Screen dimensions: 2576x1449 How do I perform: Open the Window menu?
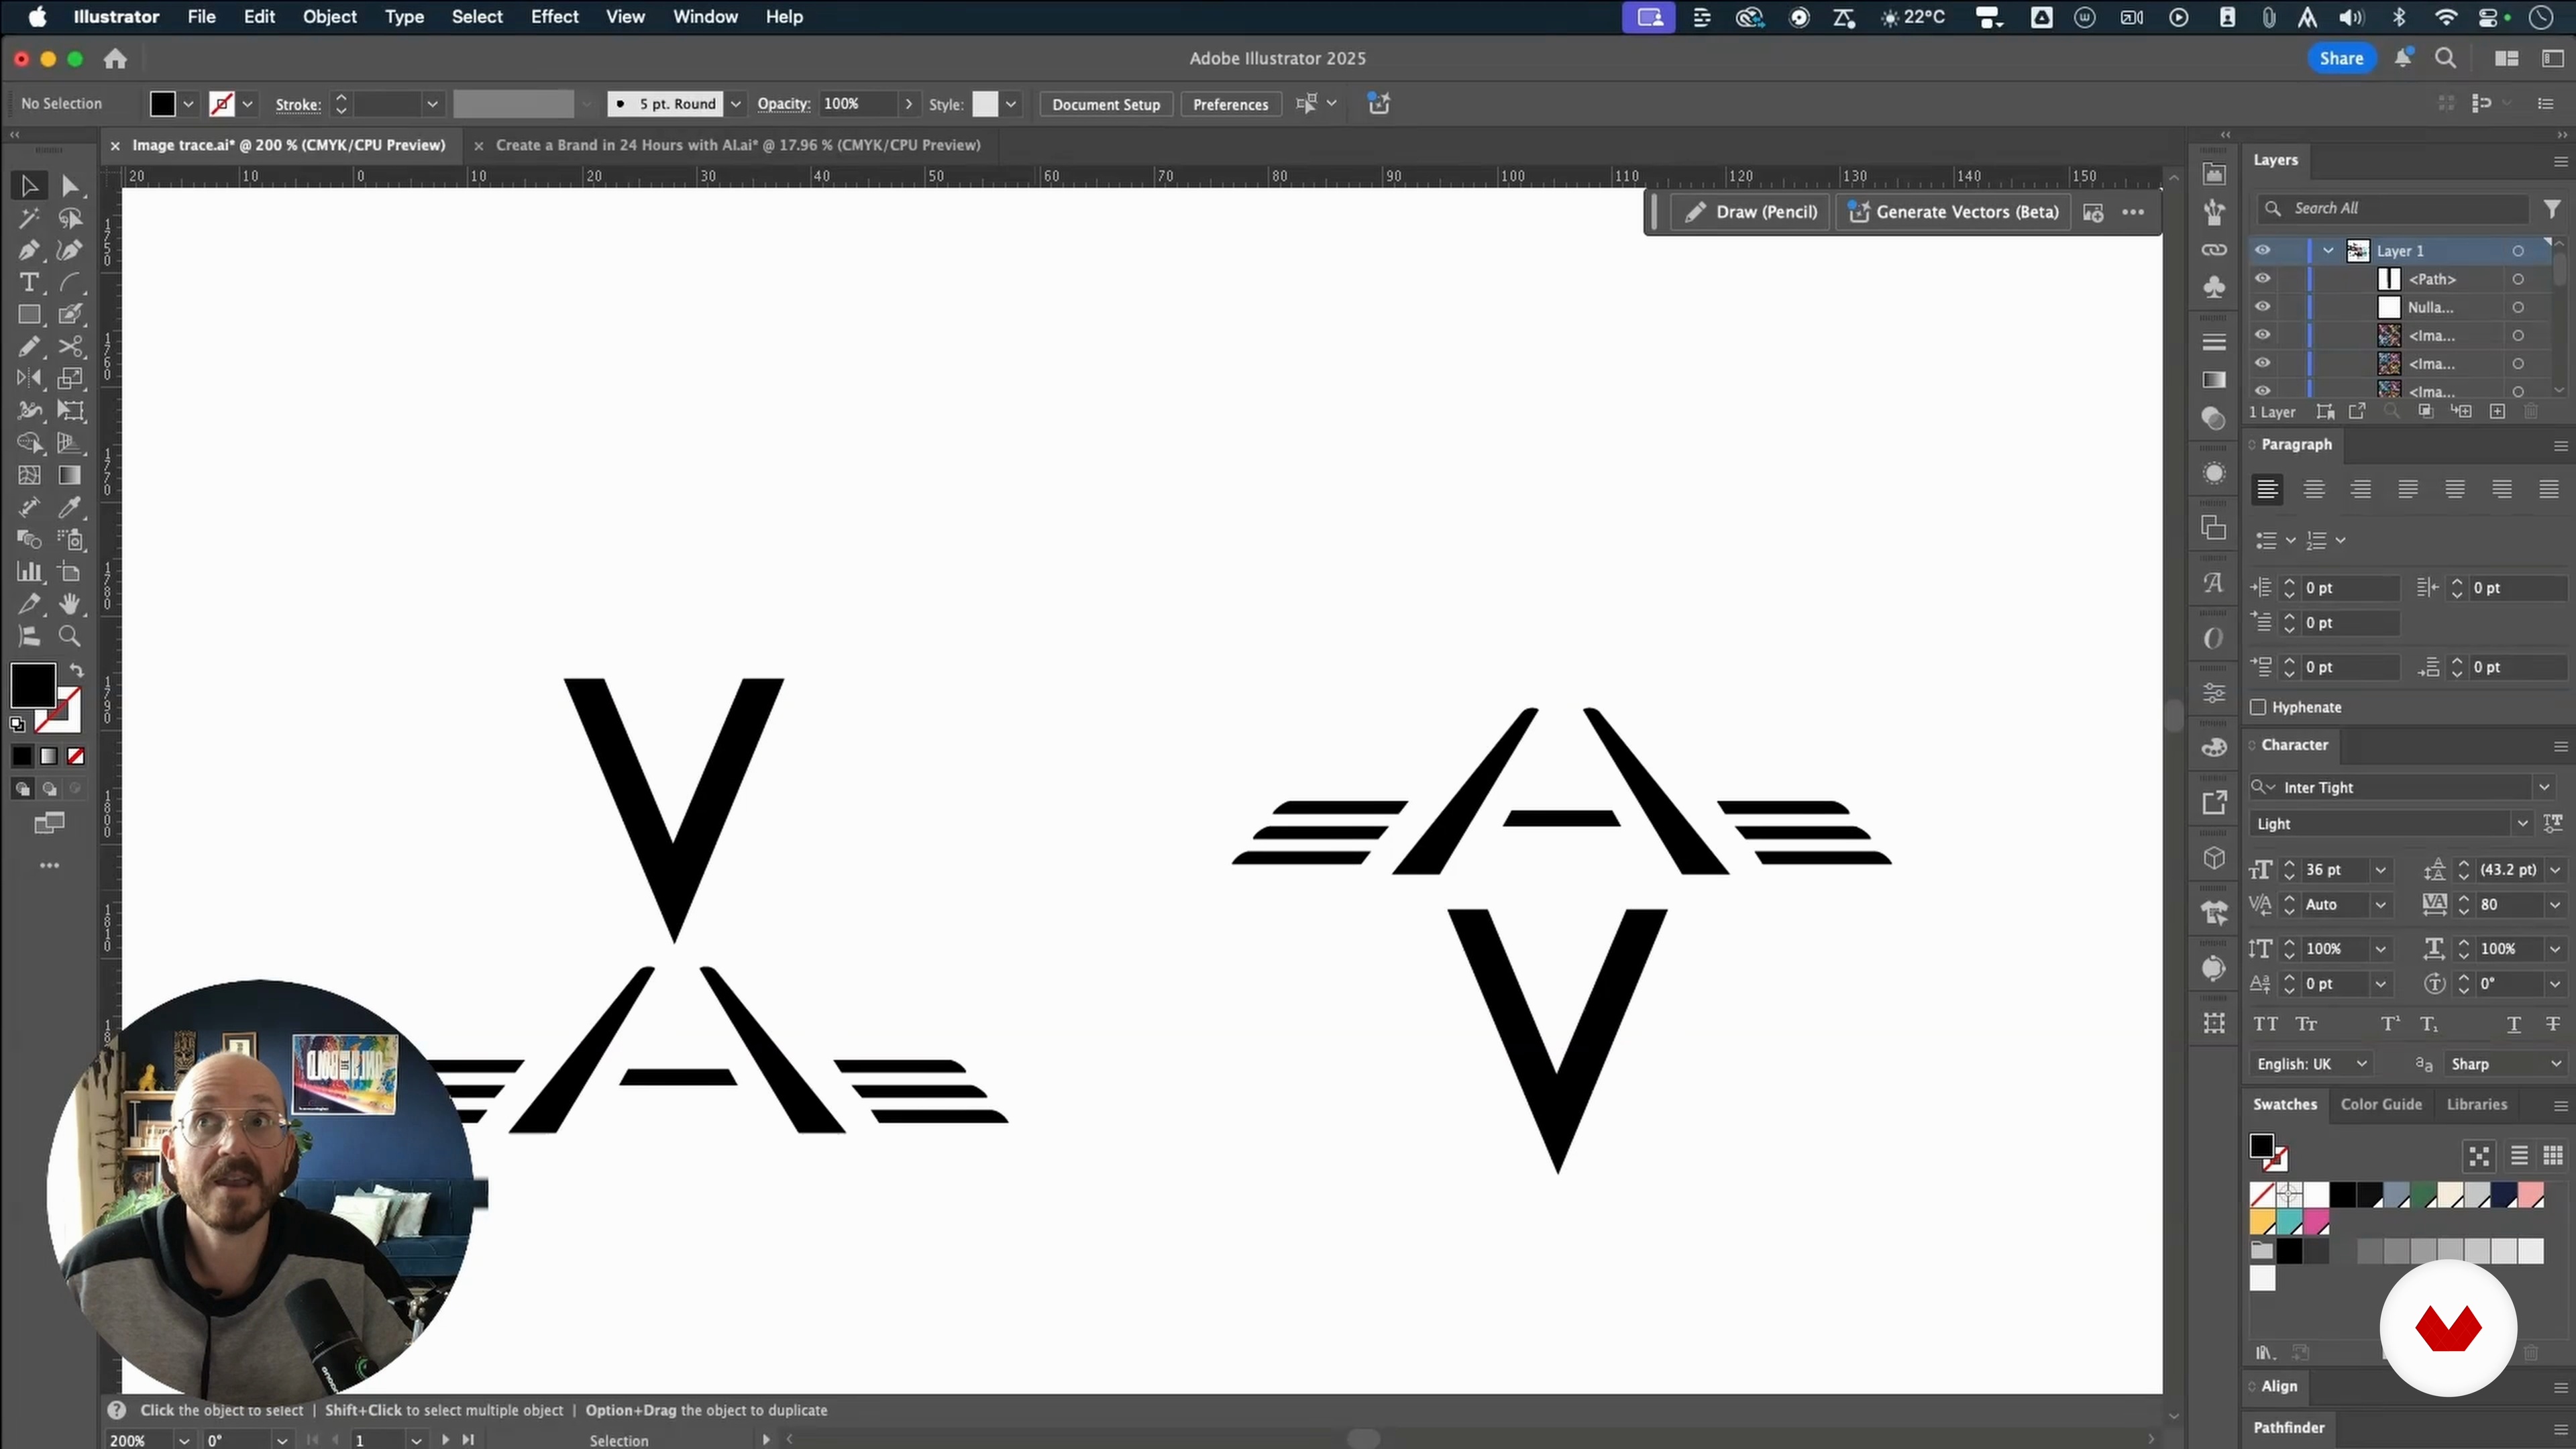[x=705, y=17]
